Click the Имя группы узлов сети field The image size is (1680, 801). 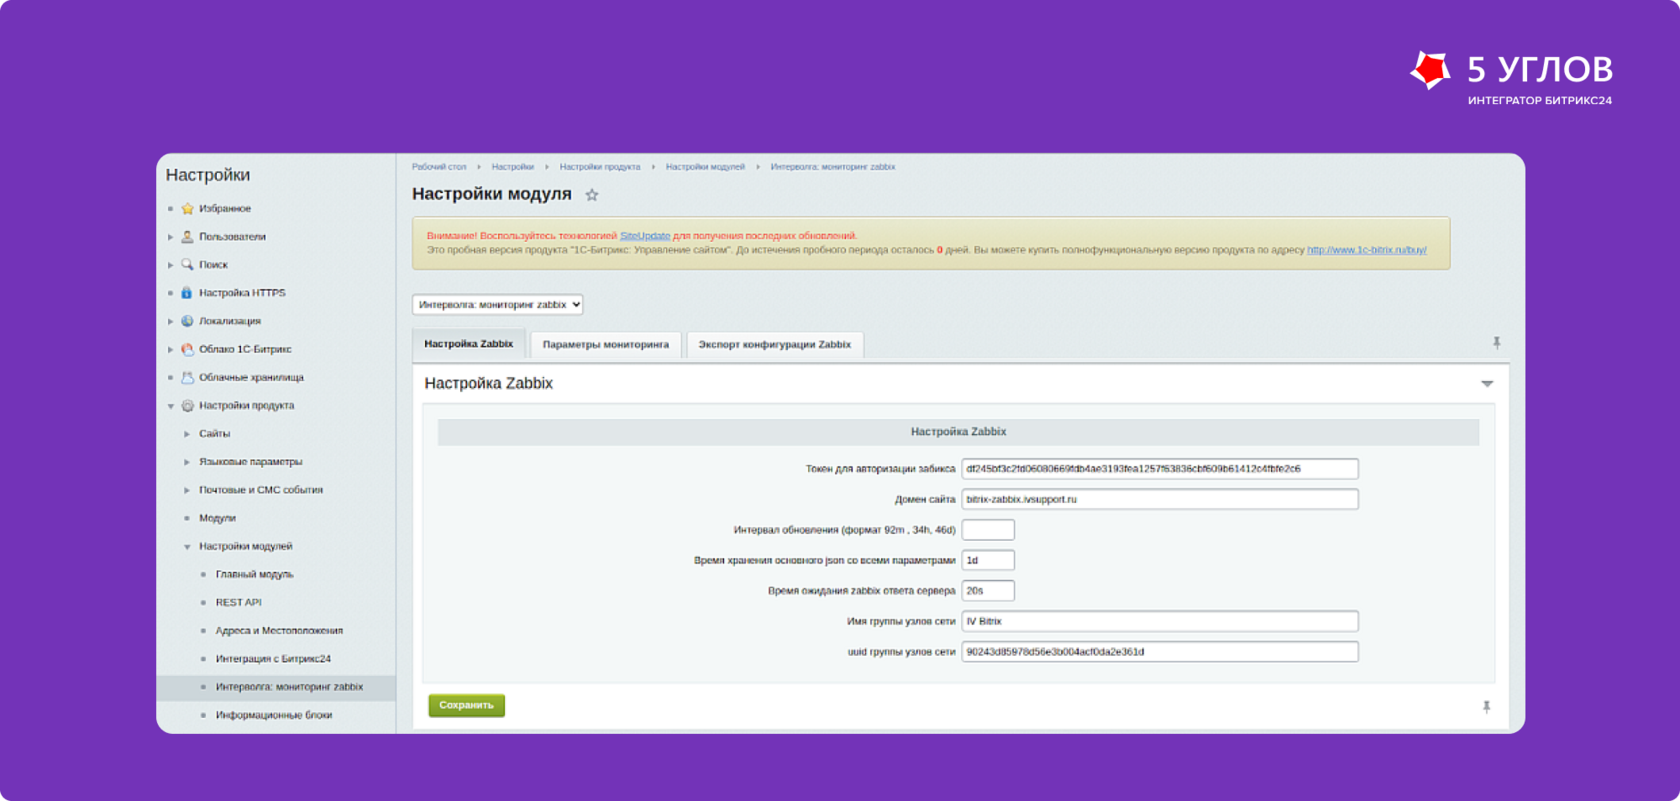point(1160,621)
